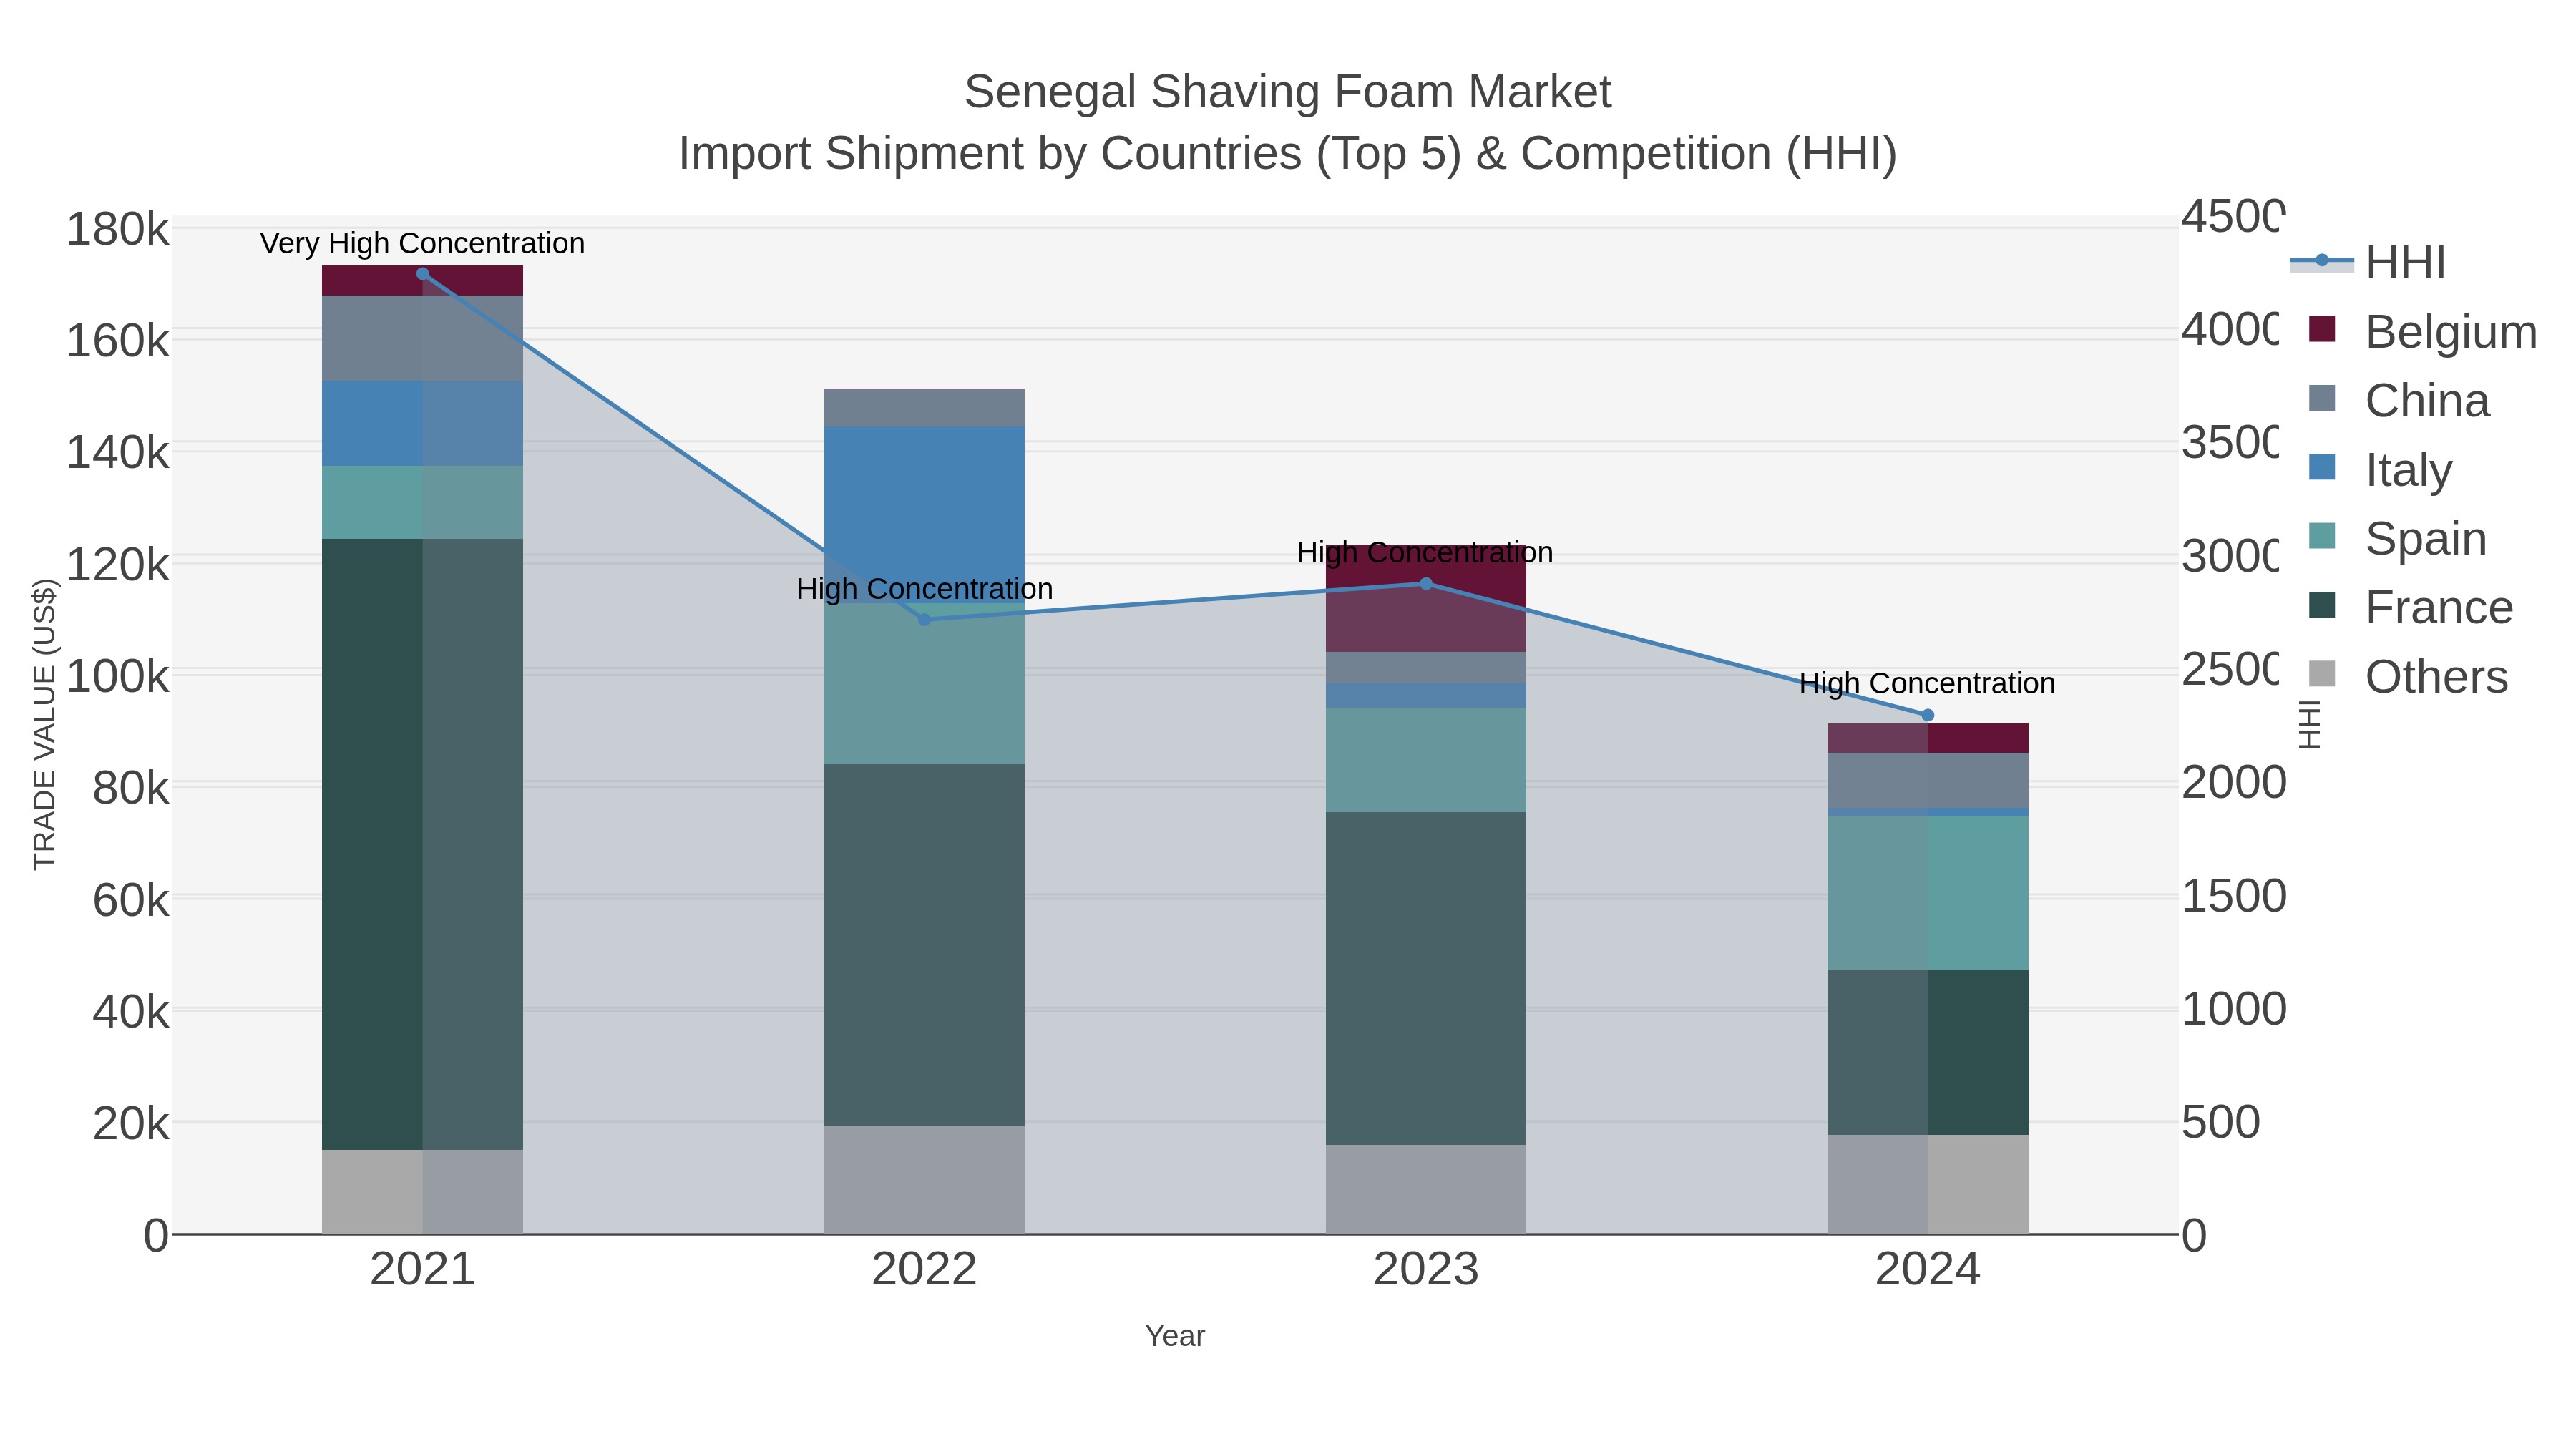This screenshot has width=2576, height=1449.
Task: Click the Others gray legend swatch
Action: point(2322,674)
